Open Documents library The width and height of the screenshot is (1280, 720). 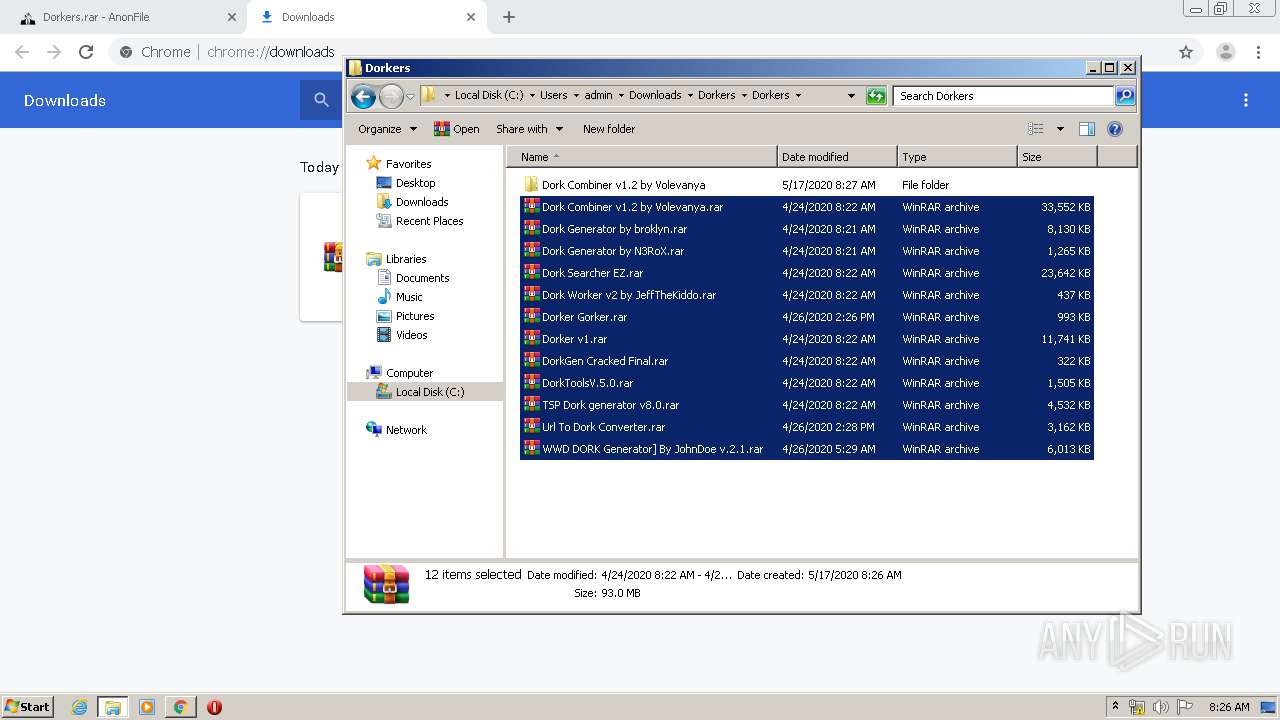(x=413, y=278)
